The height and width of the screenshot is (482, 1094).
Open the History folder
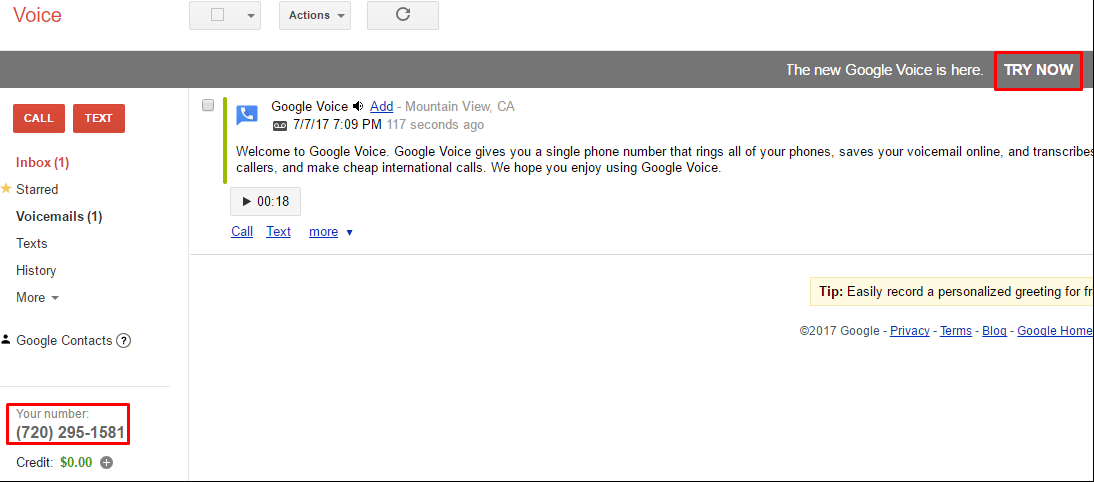click(x=36, y=271)
